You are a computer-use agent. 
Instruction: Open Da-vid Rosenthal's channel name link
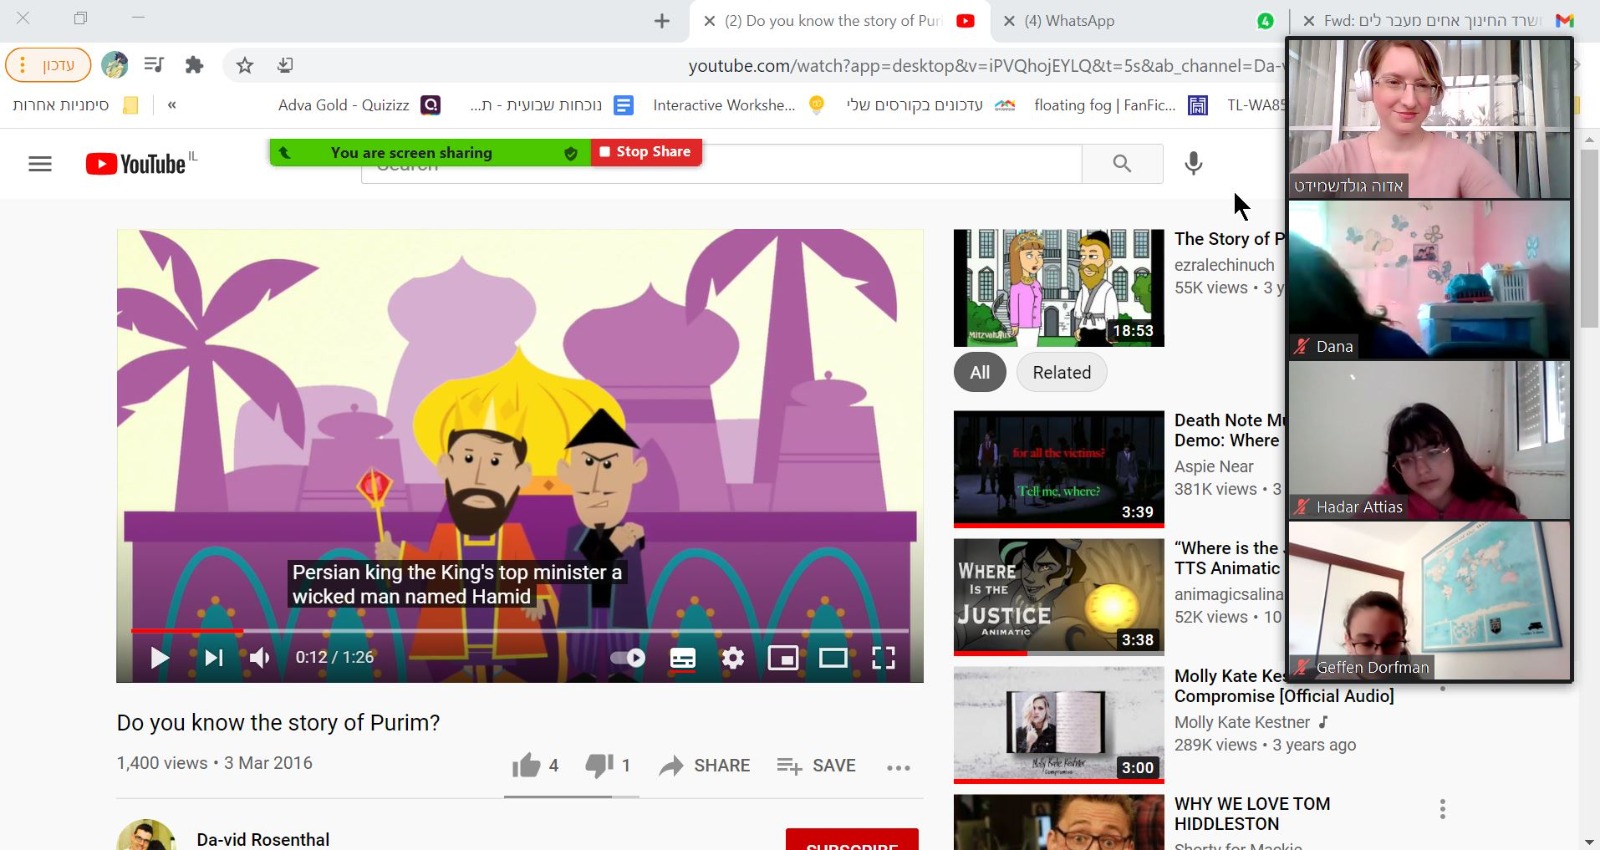(263, 840)
